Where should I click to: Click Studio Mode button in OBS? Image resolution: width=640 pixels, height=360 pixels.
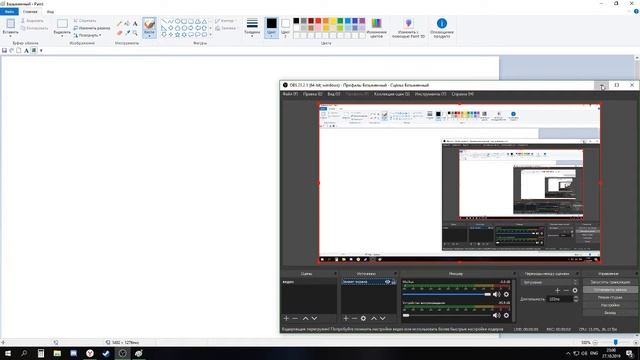tap(610, 298)
